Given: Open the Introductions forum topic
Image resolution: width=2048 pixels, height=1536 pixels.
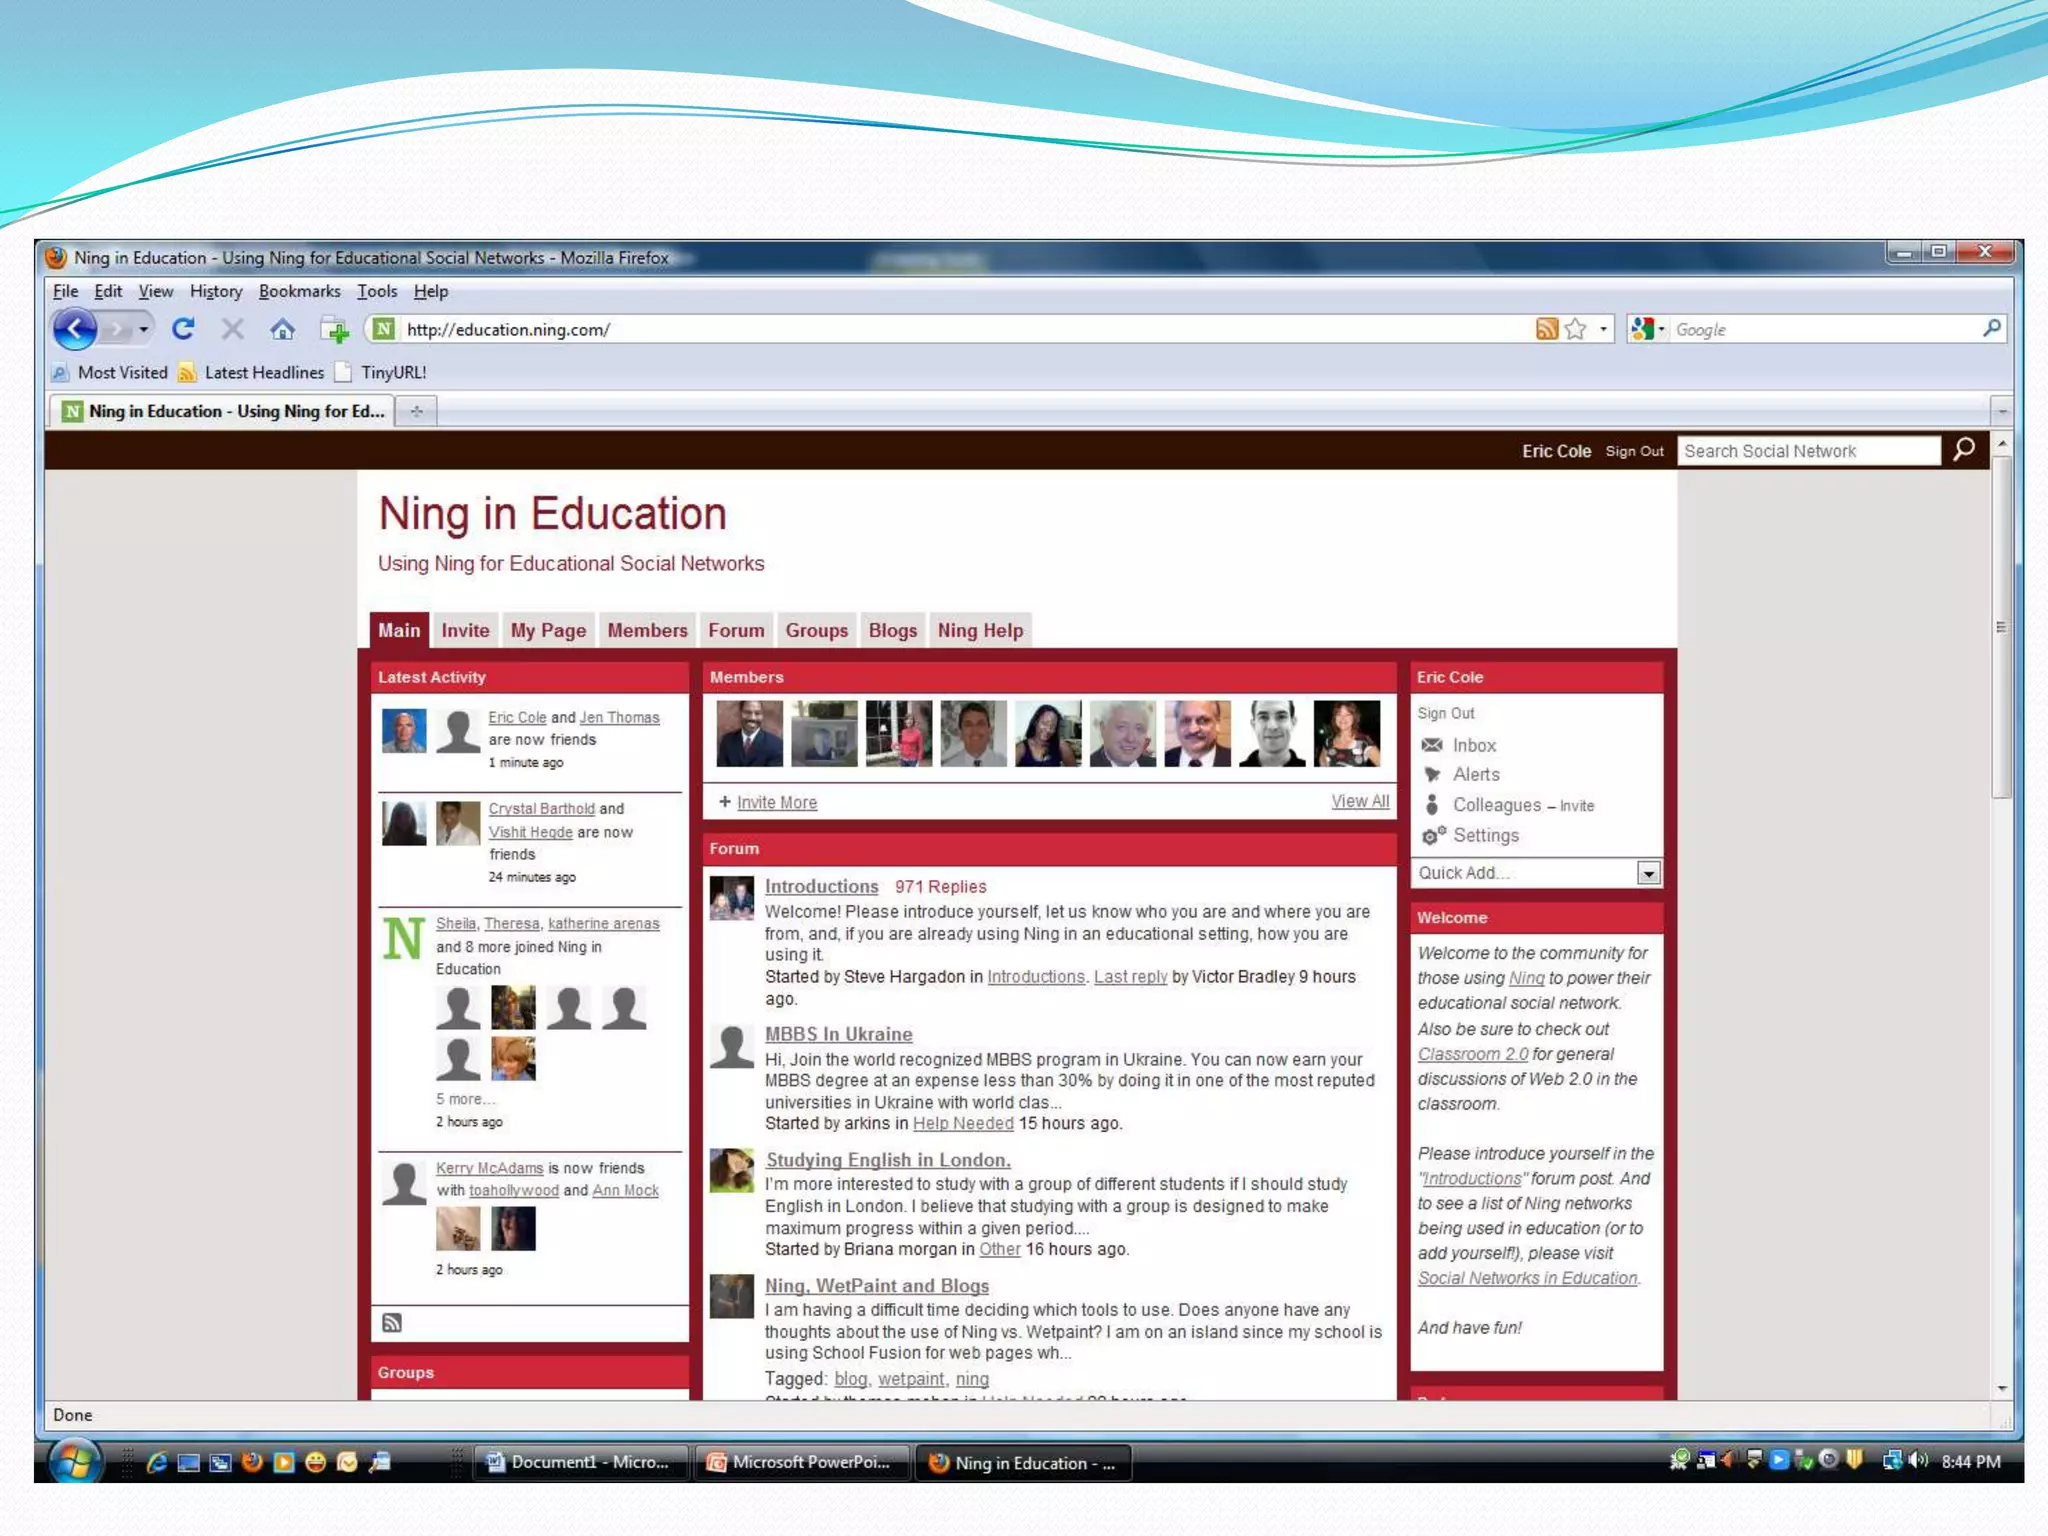Looking at the screenshot, I should pos(821,886).
